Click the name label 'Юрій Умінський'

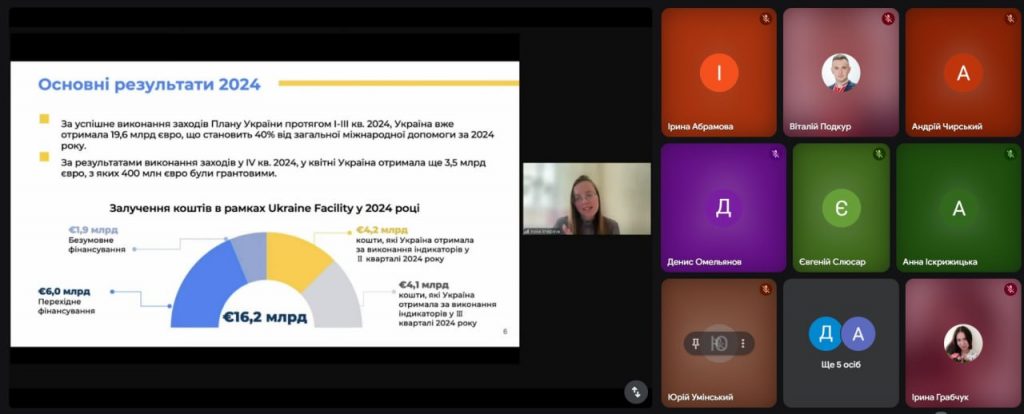click(x=700, y=397)
